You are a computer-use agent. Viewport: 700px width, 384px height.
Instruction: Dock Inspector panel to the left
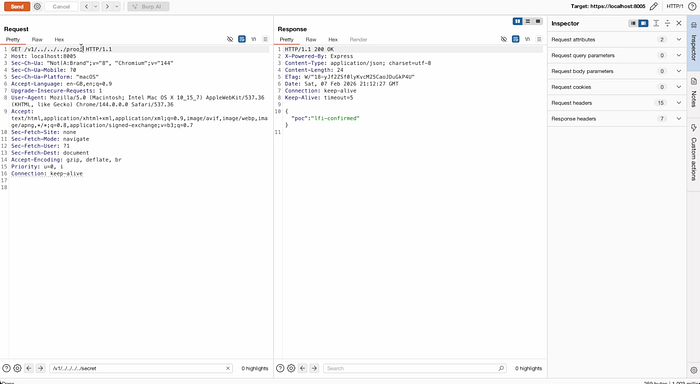(633, 23)
